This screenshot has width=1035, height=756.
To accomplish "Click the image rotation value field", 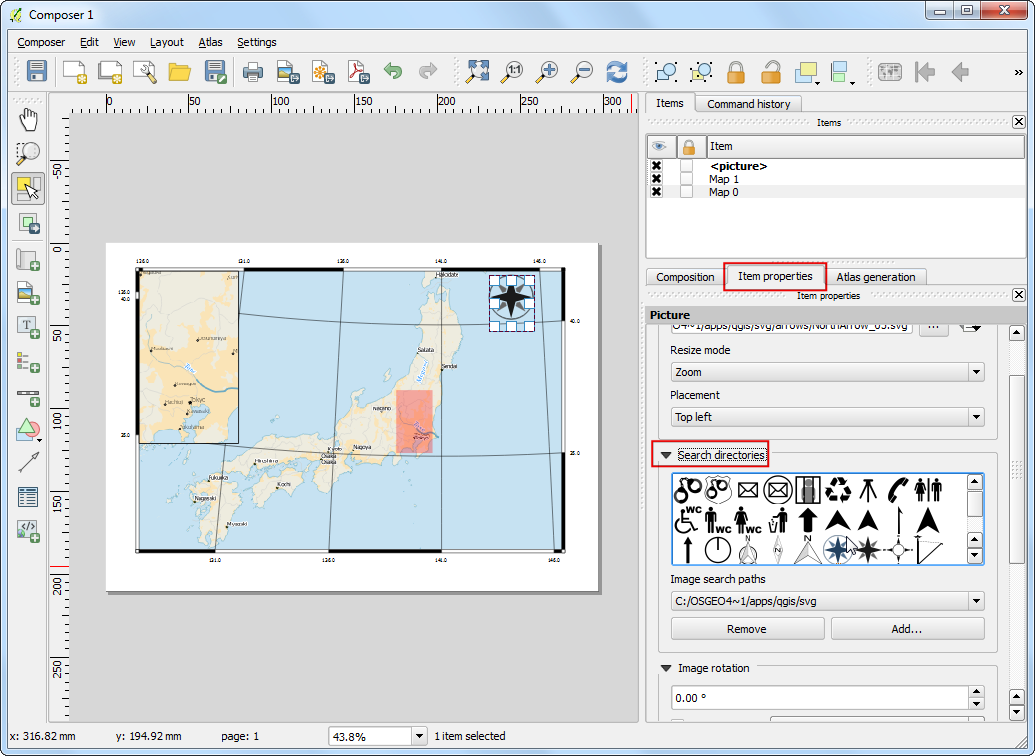I will point(820,698).
